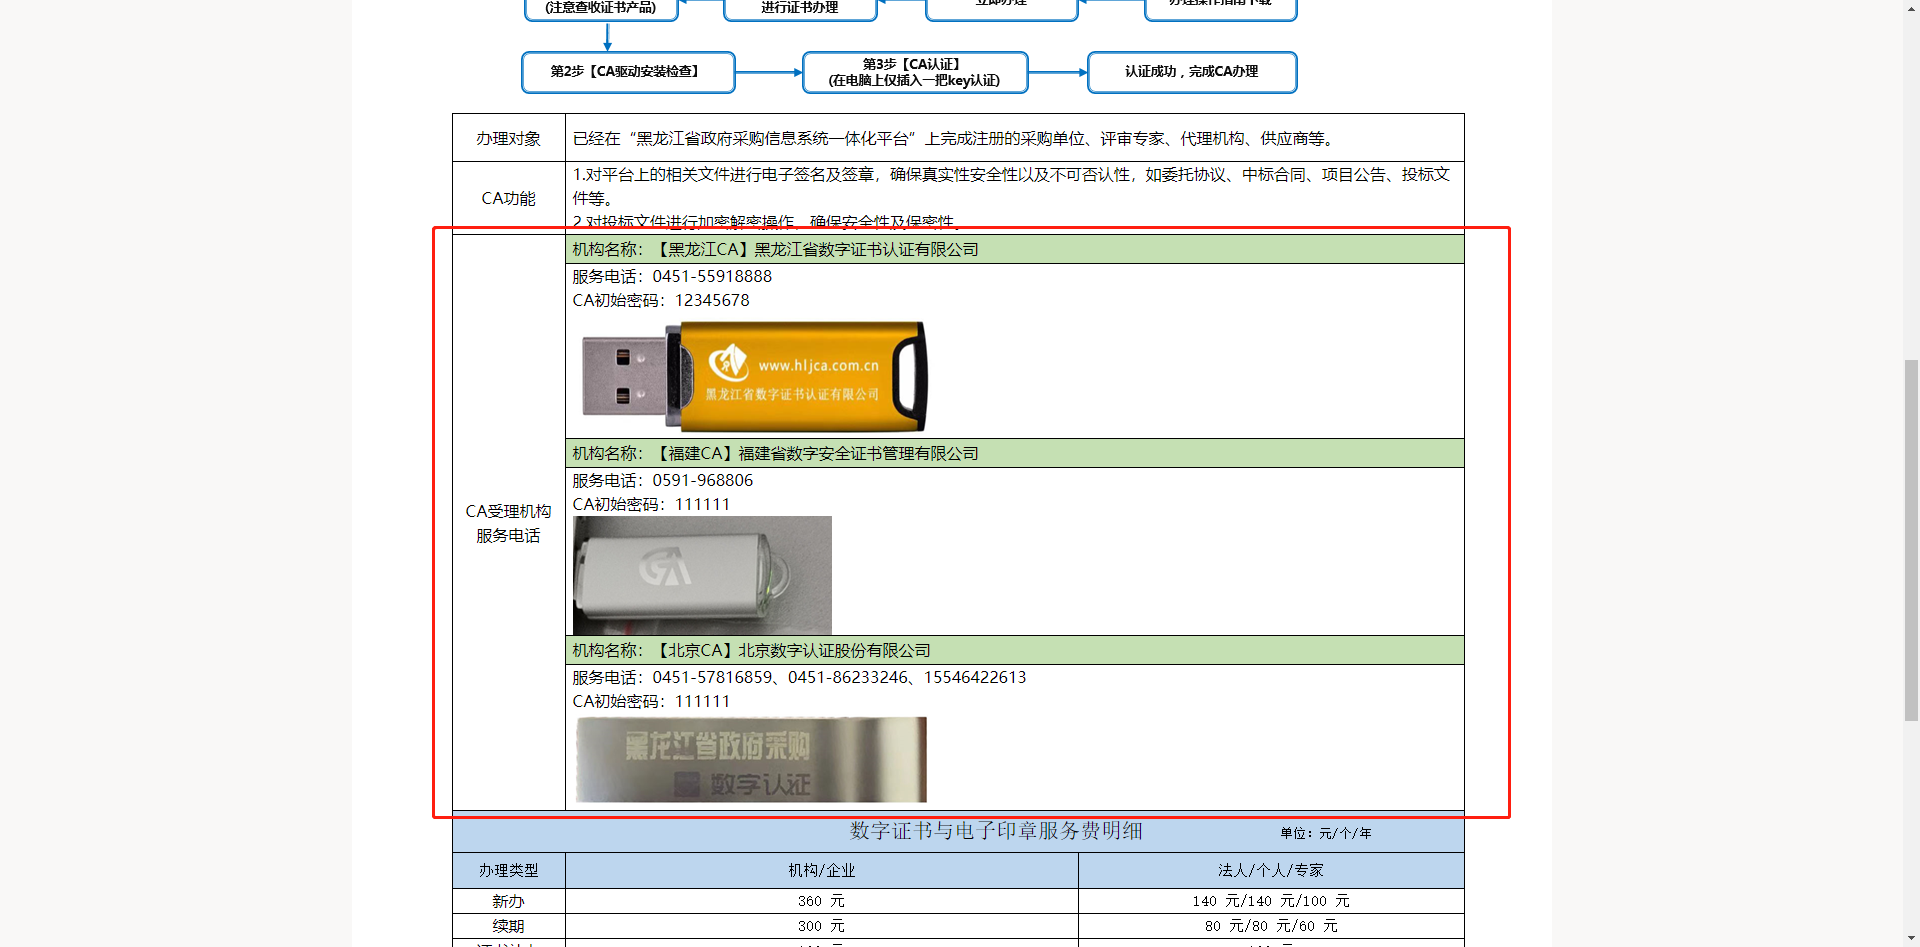Click the 法人/个人/专家 column header
The width and height of the screenshot is (1920, 947).
click(1271, 870)
